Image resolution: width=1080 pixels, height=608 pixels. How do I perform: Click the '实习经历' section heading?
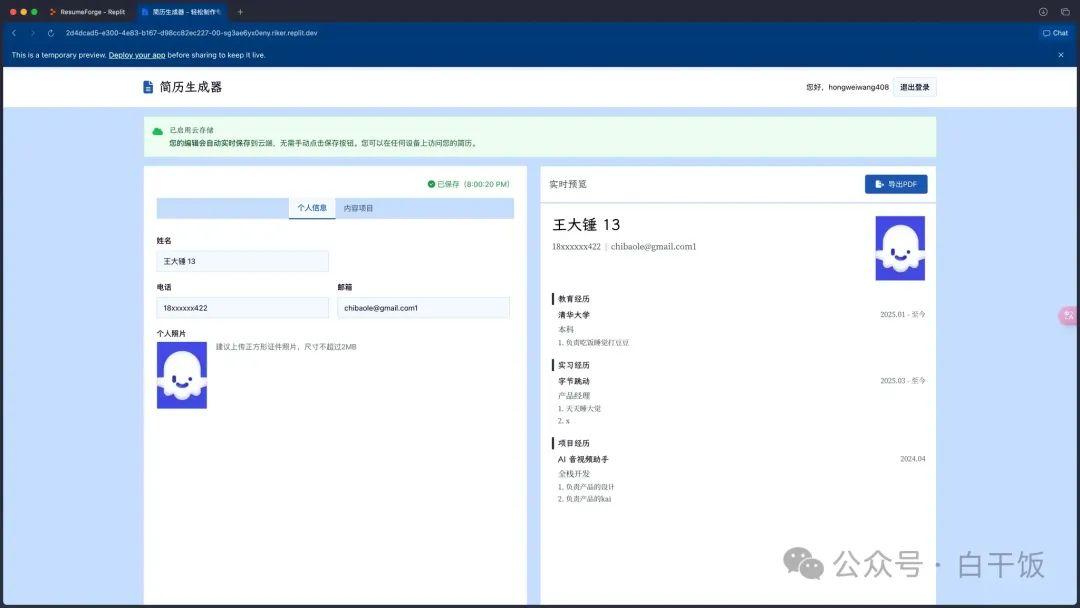tap(574, 365)
